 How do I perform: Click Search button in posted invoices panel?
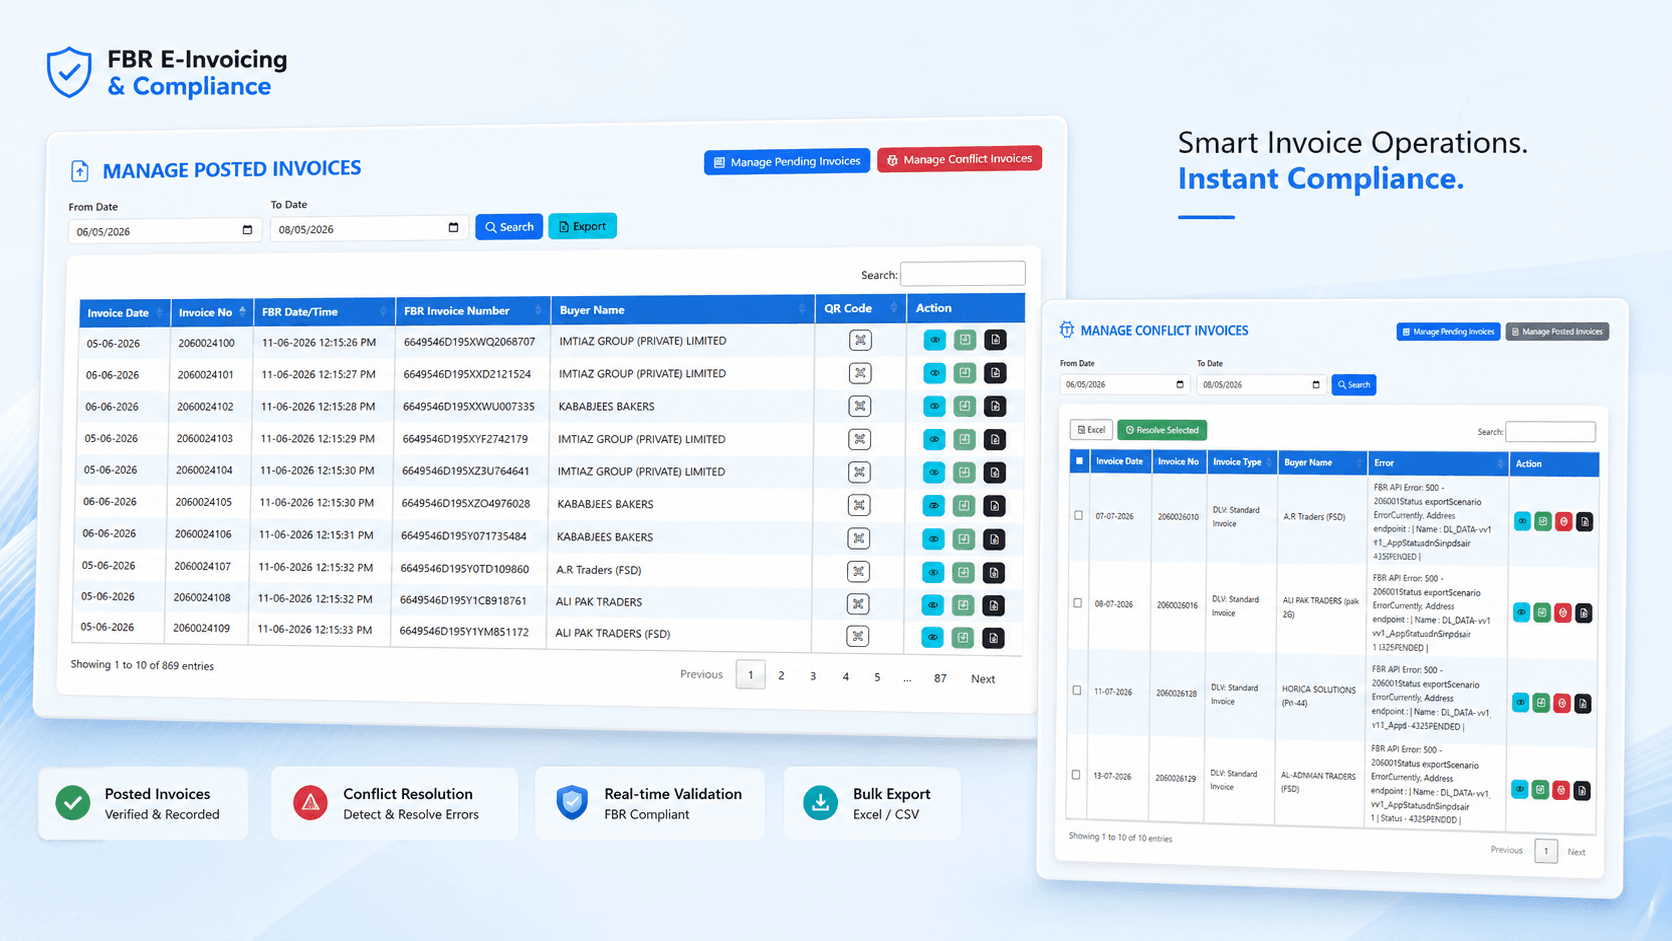509,227
